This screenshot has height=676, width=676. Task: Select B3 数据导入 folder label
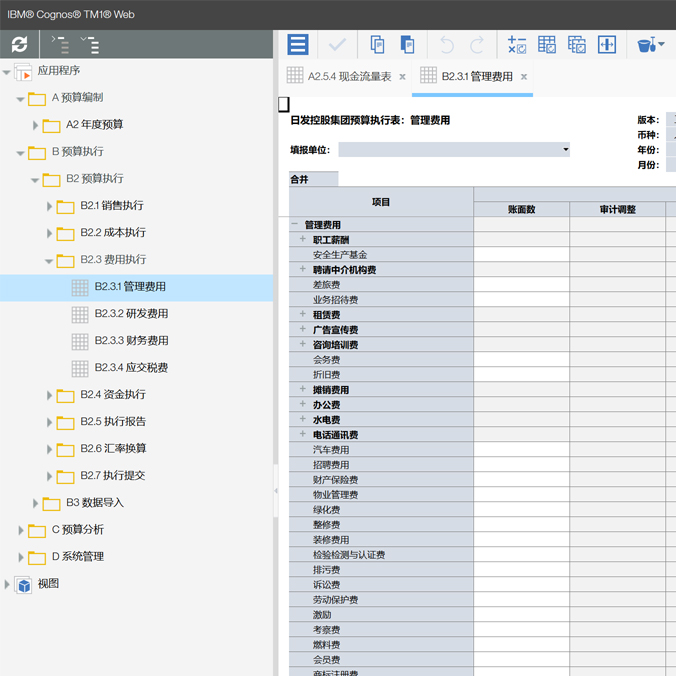pyautogui.click(x=95, y=503)
